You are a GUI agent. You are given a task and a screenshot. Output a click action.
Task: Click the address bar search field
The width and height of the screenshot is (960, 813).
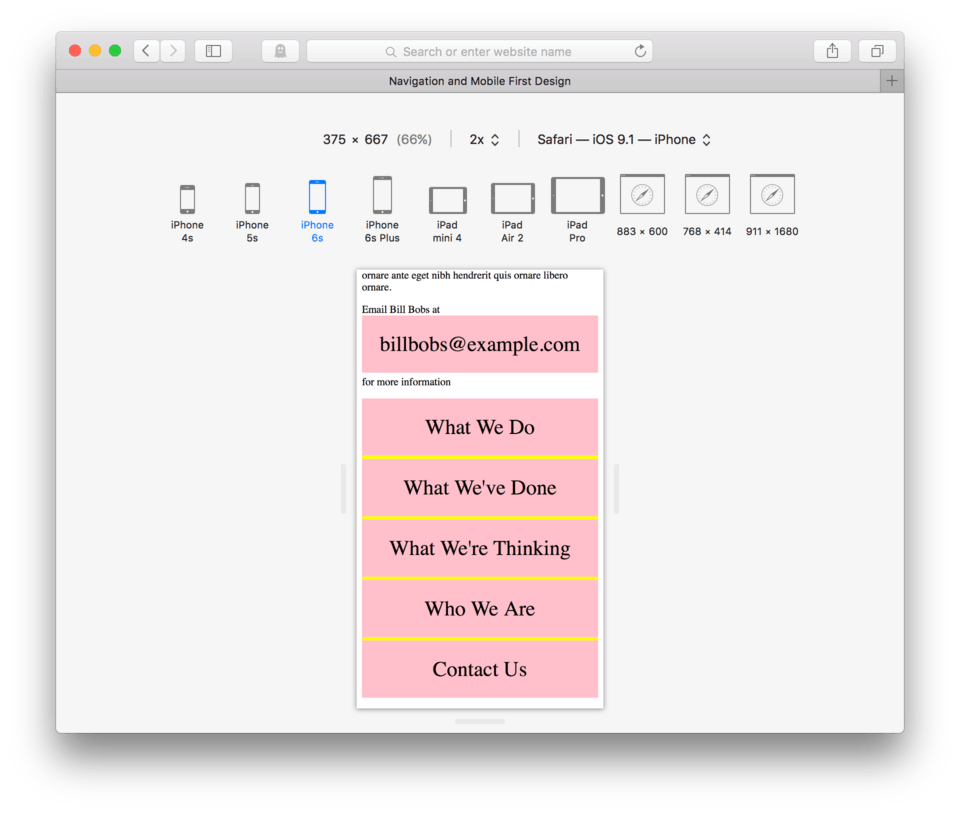(479, 51)
